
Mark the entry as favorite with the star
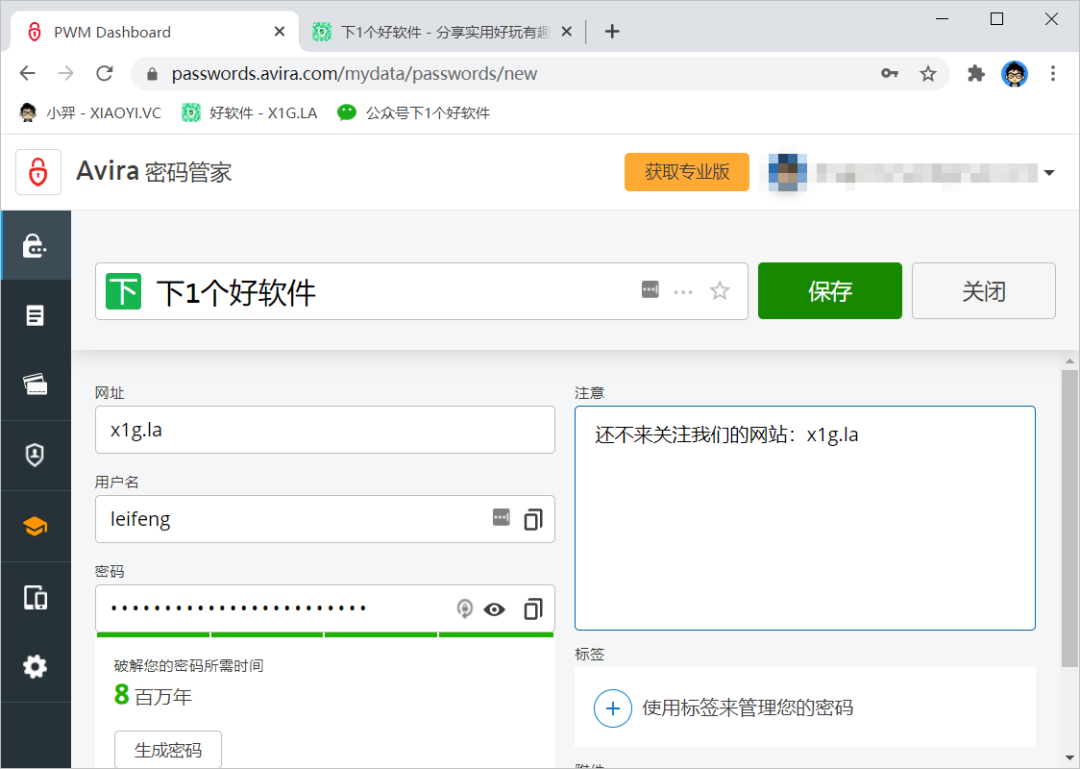click(720, 291)
